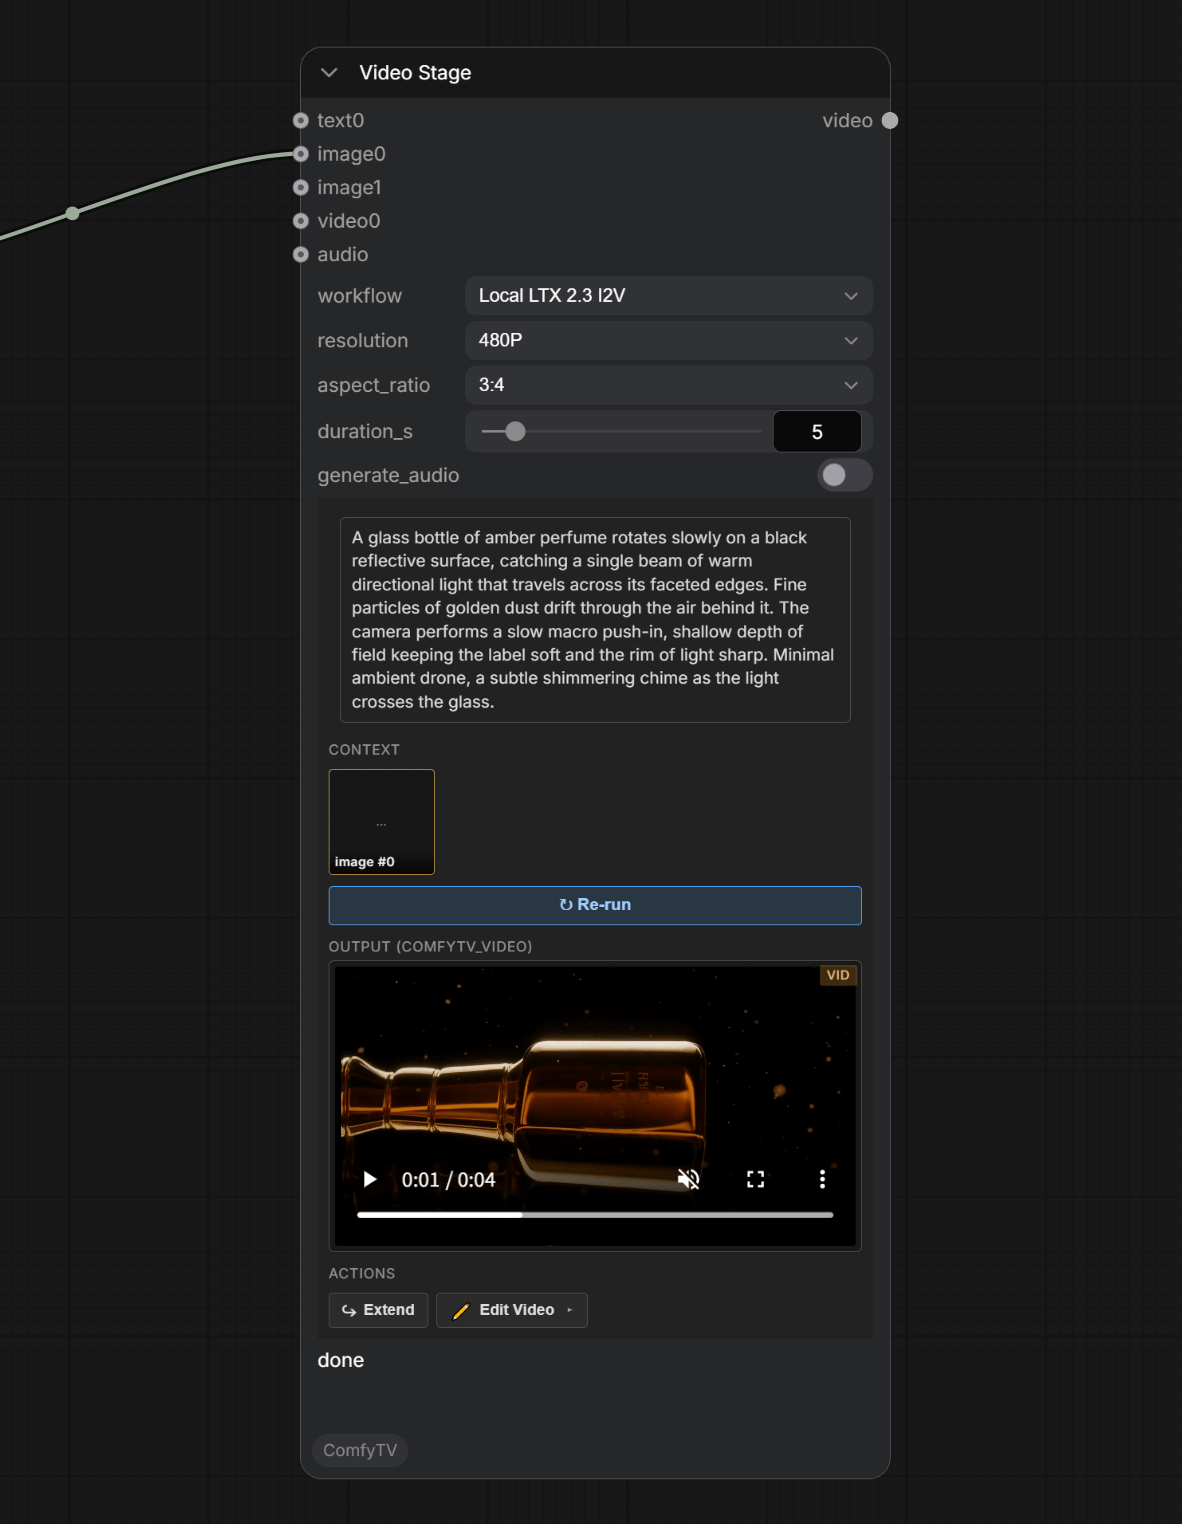Click the image1 input socket
Viewport: 1182px width, 1524px height.
[300, 188]
